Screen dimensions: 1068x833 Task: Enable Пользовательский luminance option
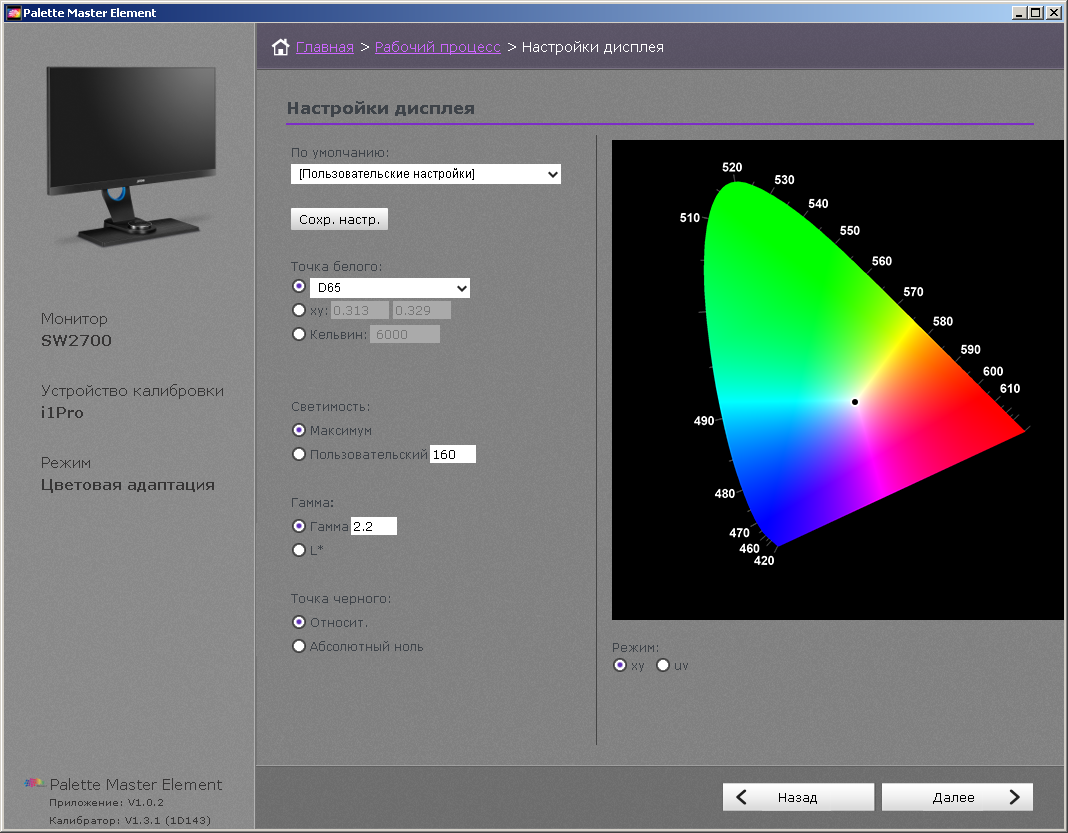(x=298, y=454)
